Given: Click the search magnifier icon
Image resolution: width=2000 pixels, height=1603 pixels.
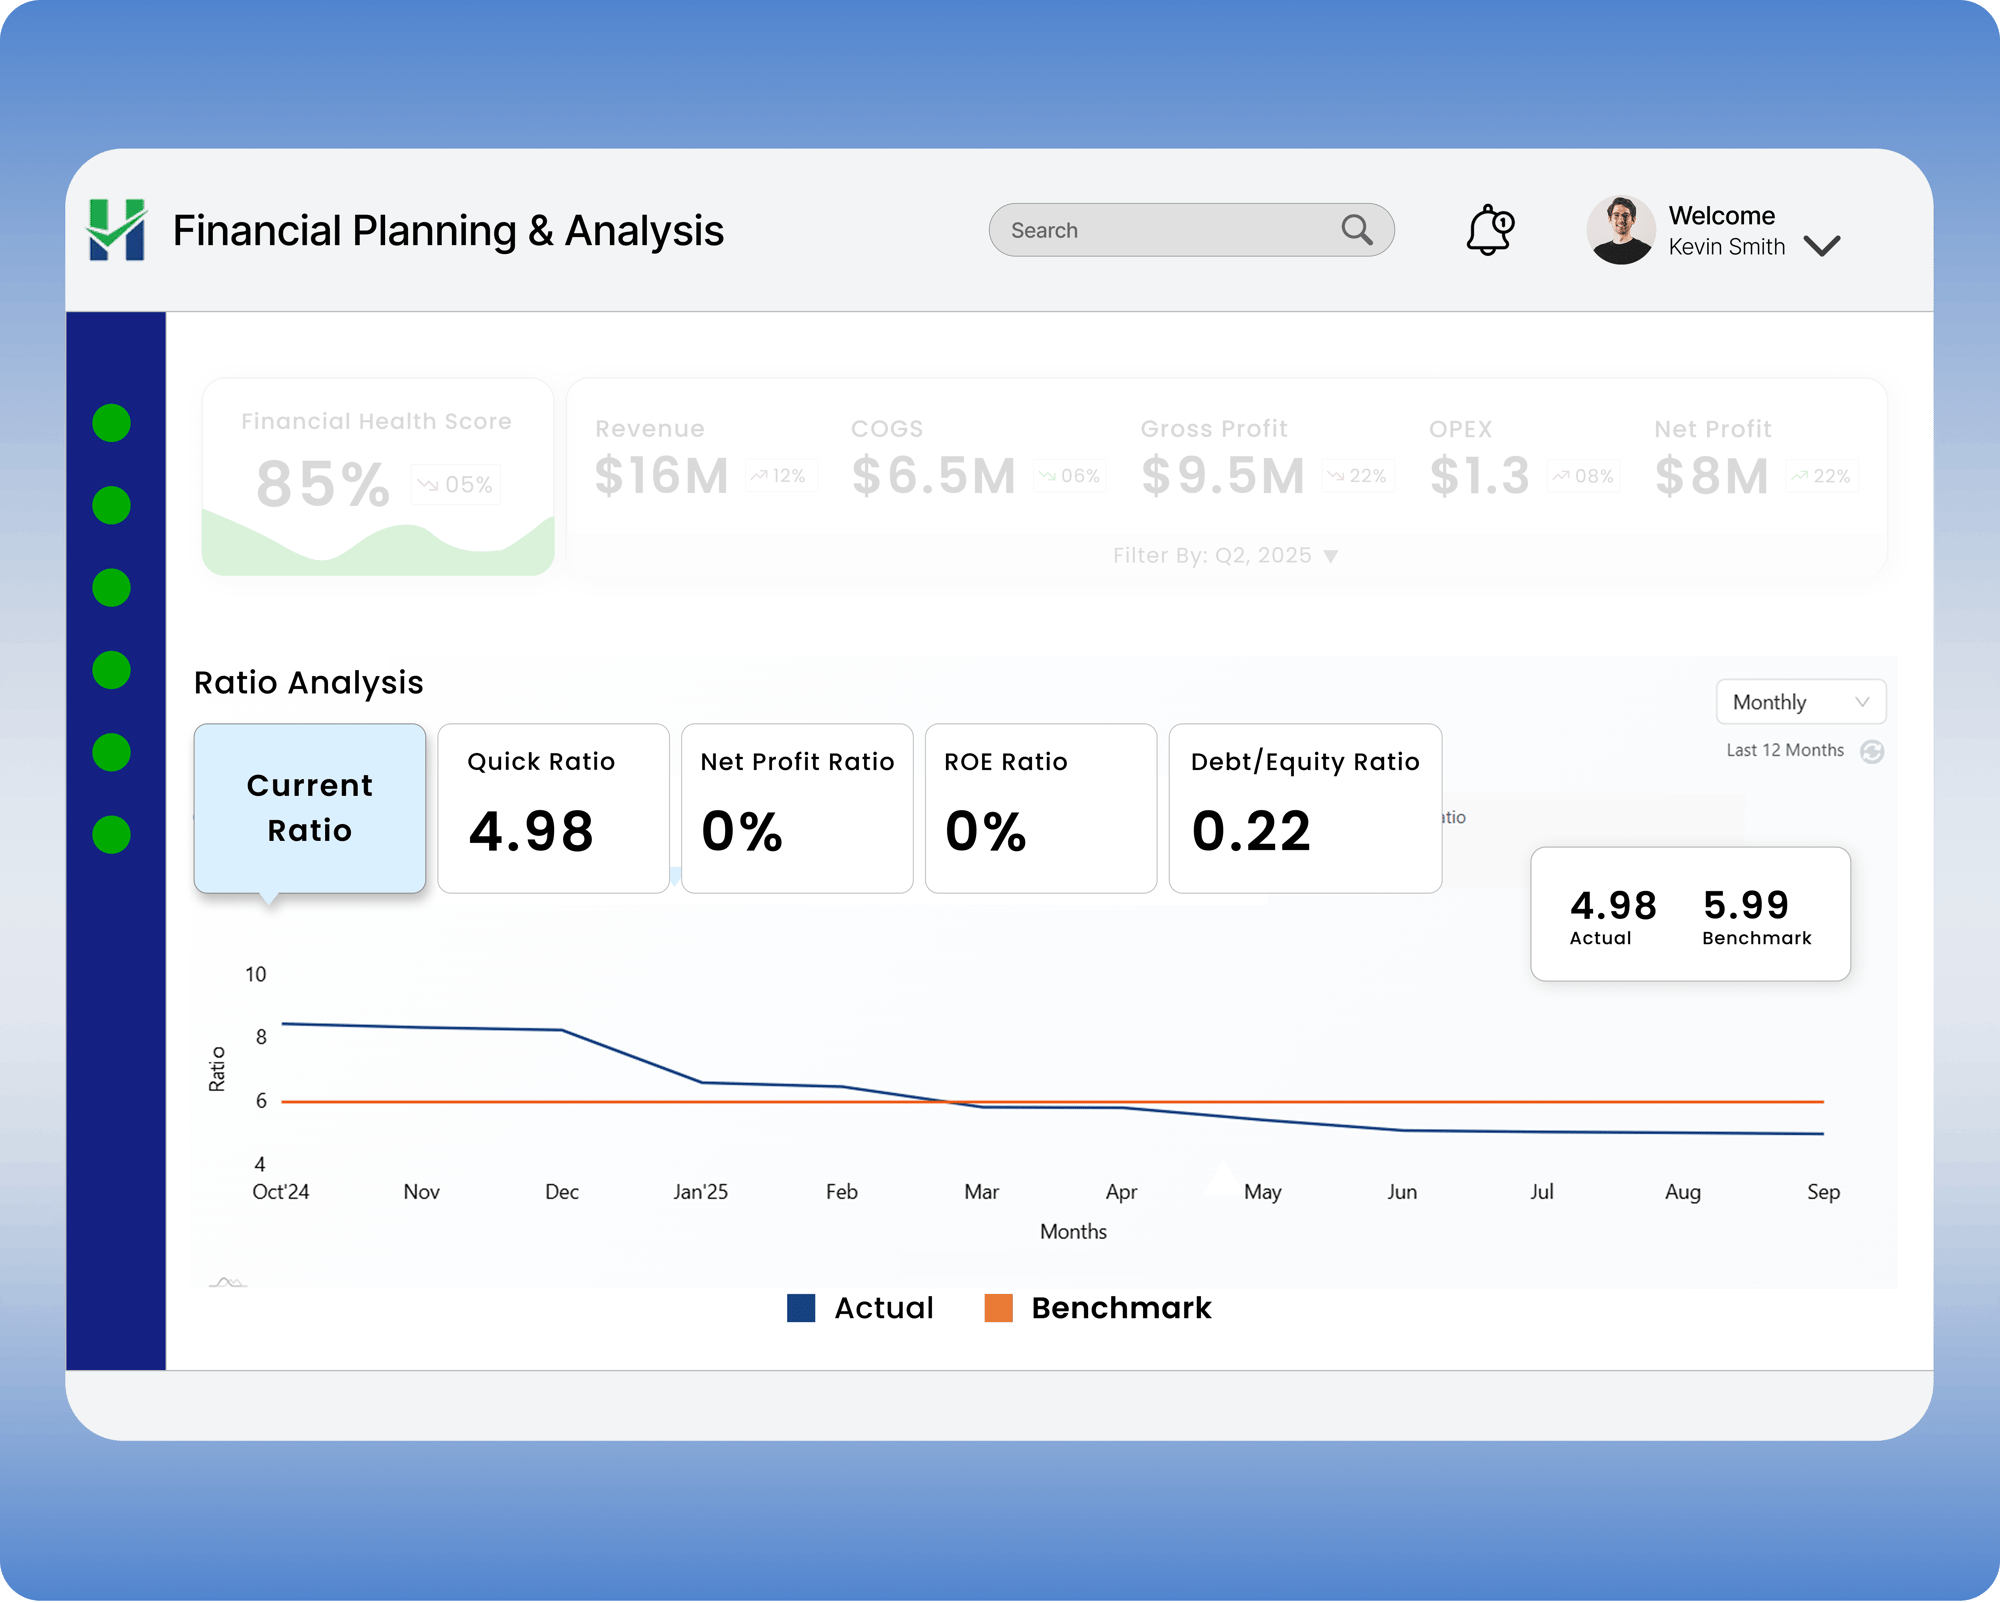Looking at the screenshot, I should tap(1356, 230).
